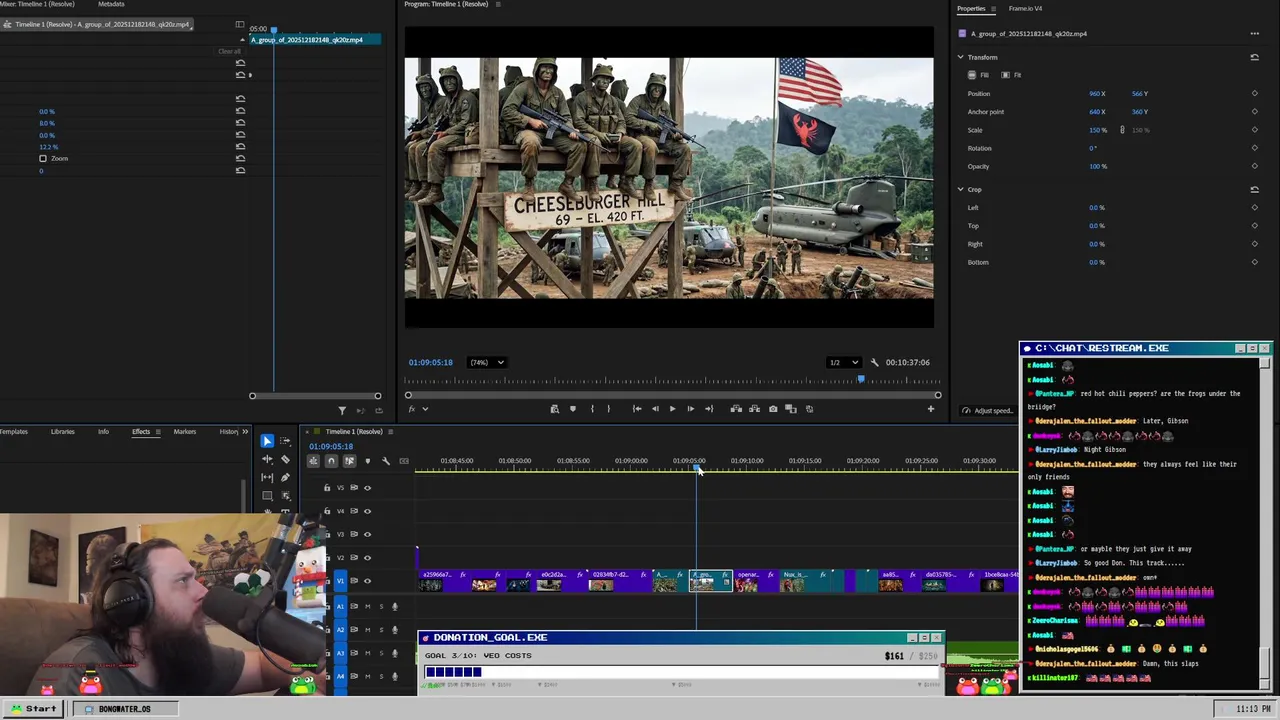Open the playback resolution 1/2 dropdown
Image resolution: width=1280 pixels, height=720 pixels.
[843, 362]
